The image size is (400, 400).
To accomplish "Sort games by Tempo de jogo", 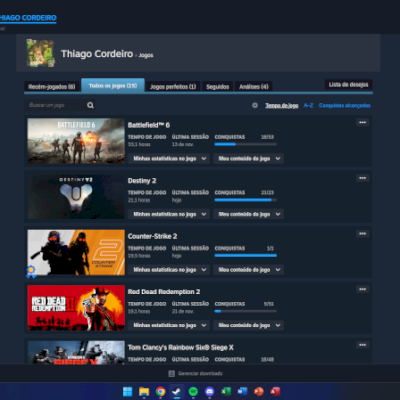I will point(282,105).
